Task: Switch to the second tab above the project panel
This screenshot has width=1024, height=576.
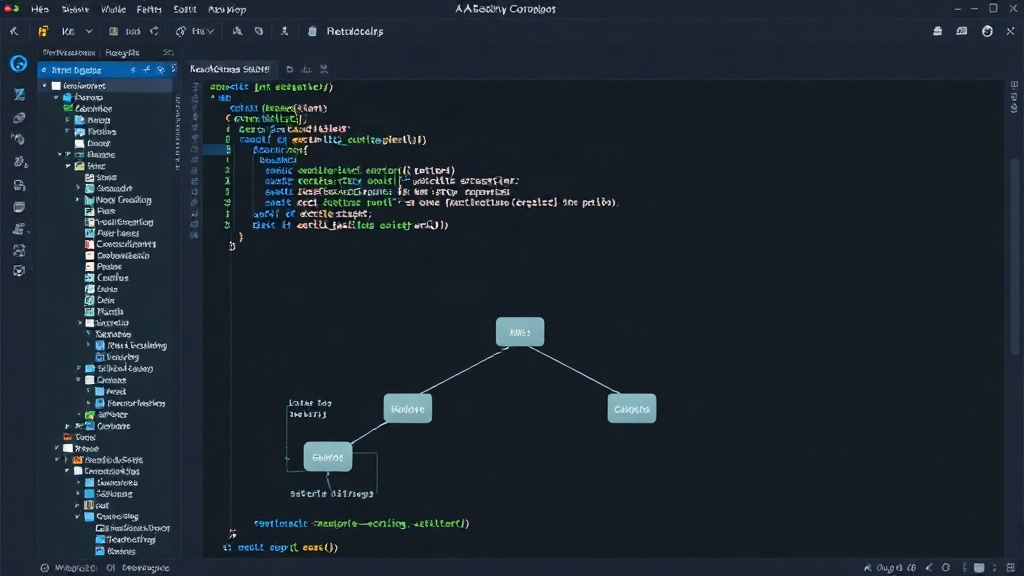Action: [122, 52]
